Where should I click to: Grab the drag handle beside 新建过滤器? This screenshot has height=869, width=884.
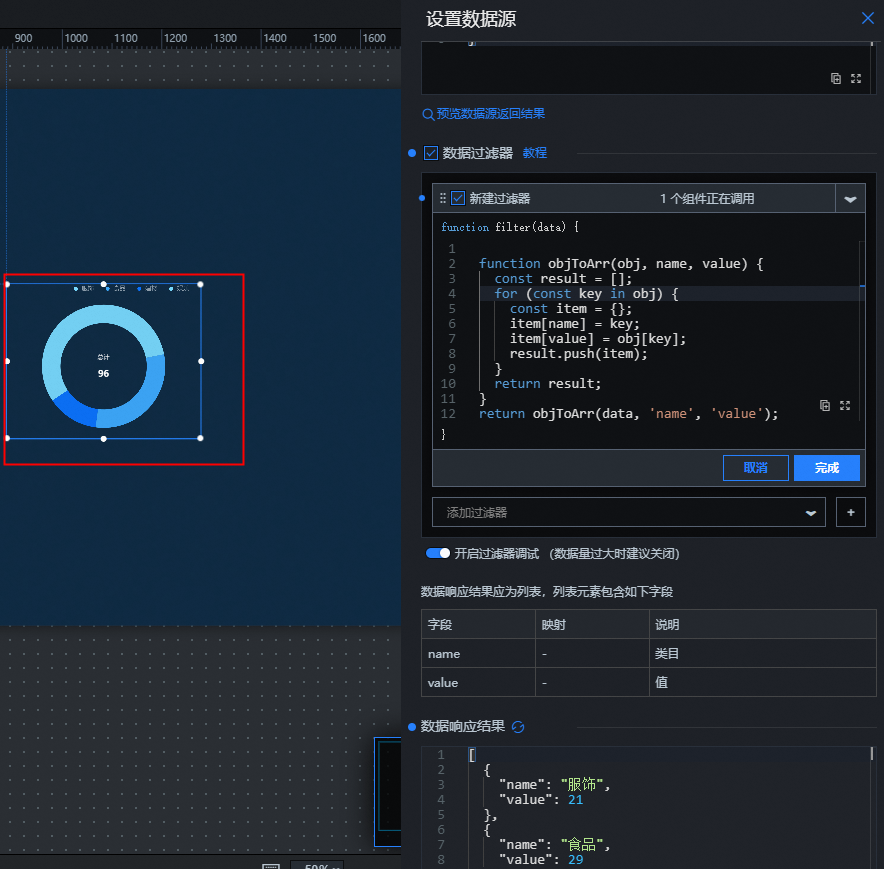pos(443,198)
